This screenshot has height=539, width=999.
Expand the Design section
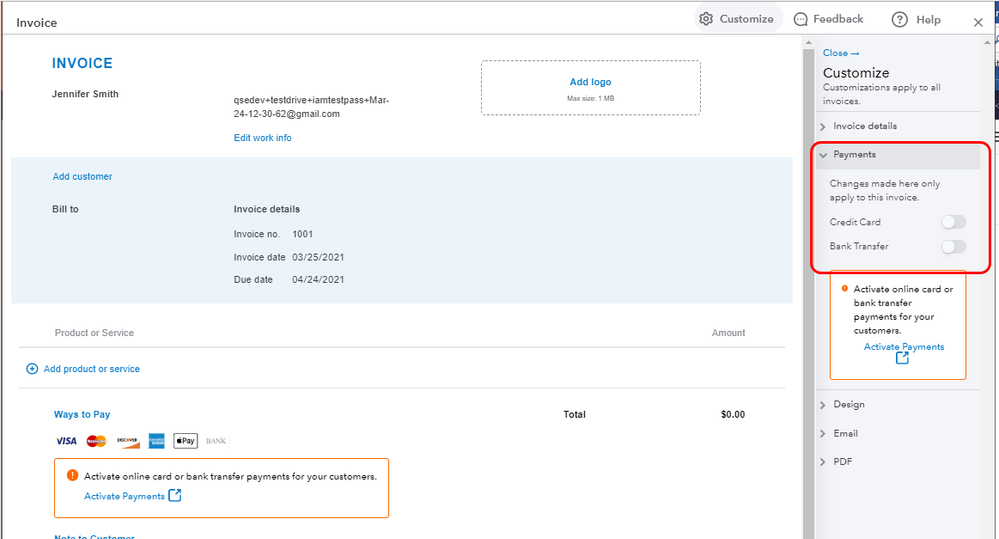[848, 405]
